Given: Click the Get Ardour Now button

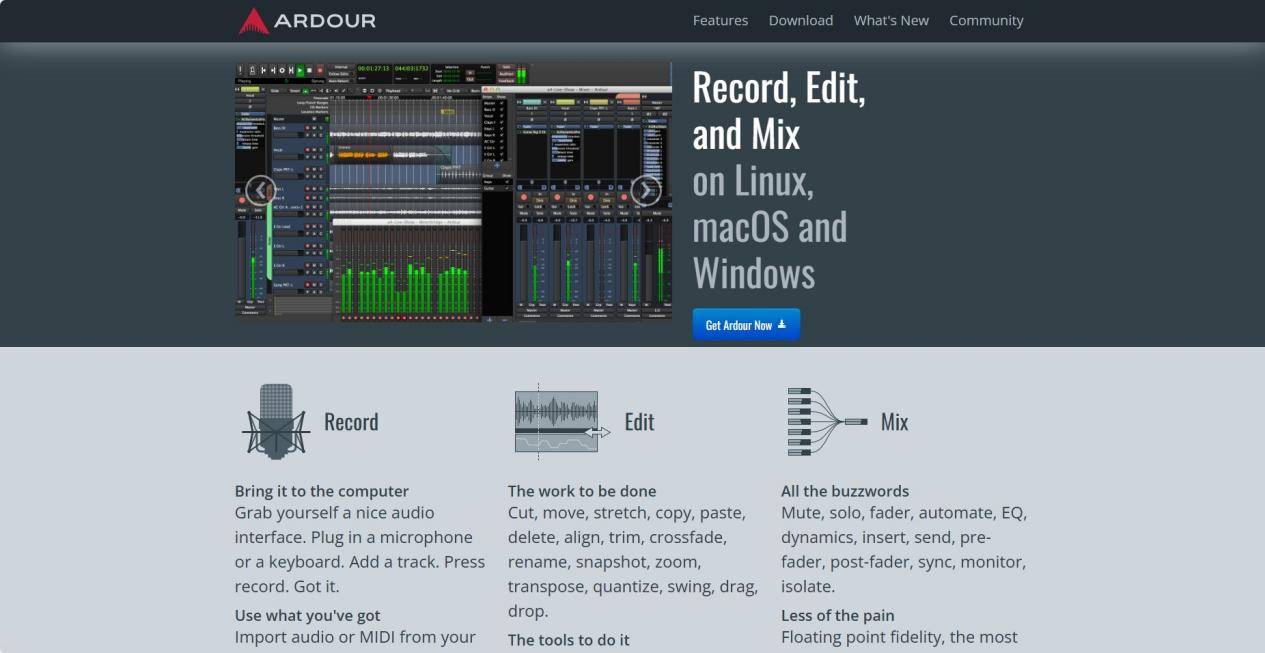Looking at the screenshot, I should click(746, 325).
